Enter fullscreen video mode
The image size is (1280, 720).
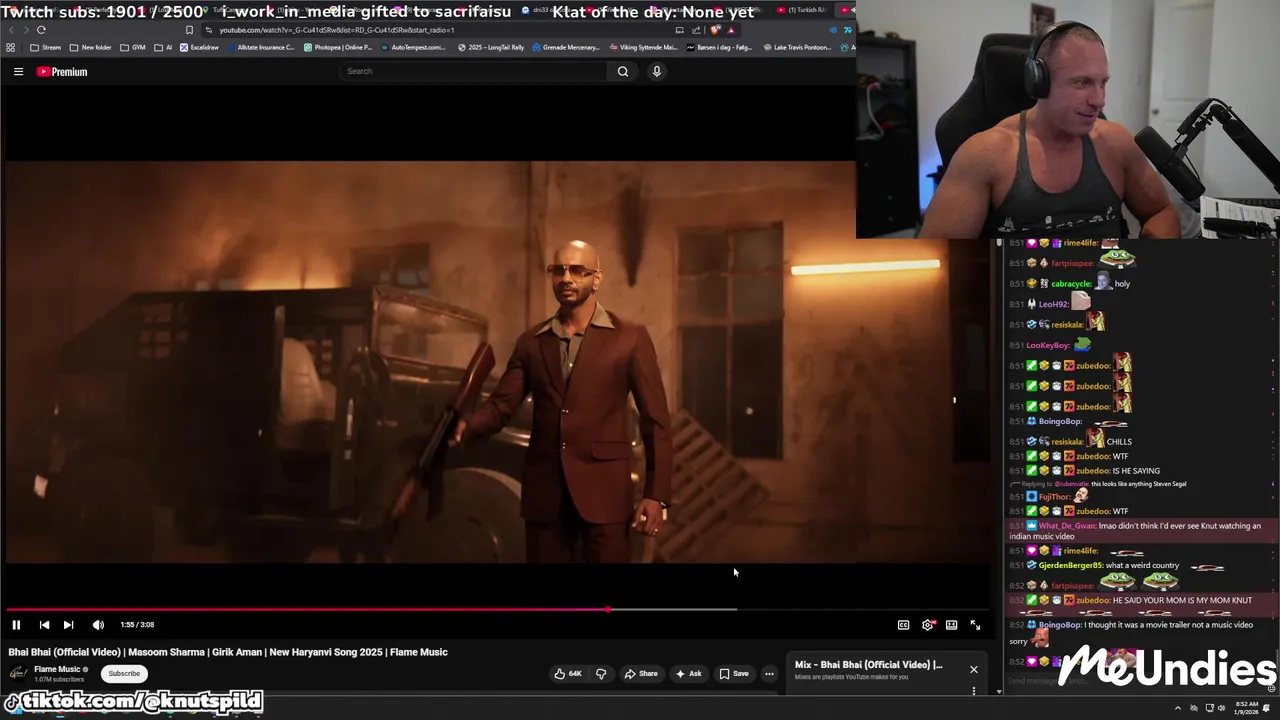976,625
